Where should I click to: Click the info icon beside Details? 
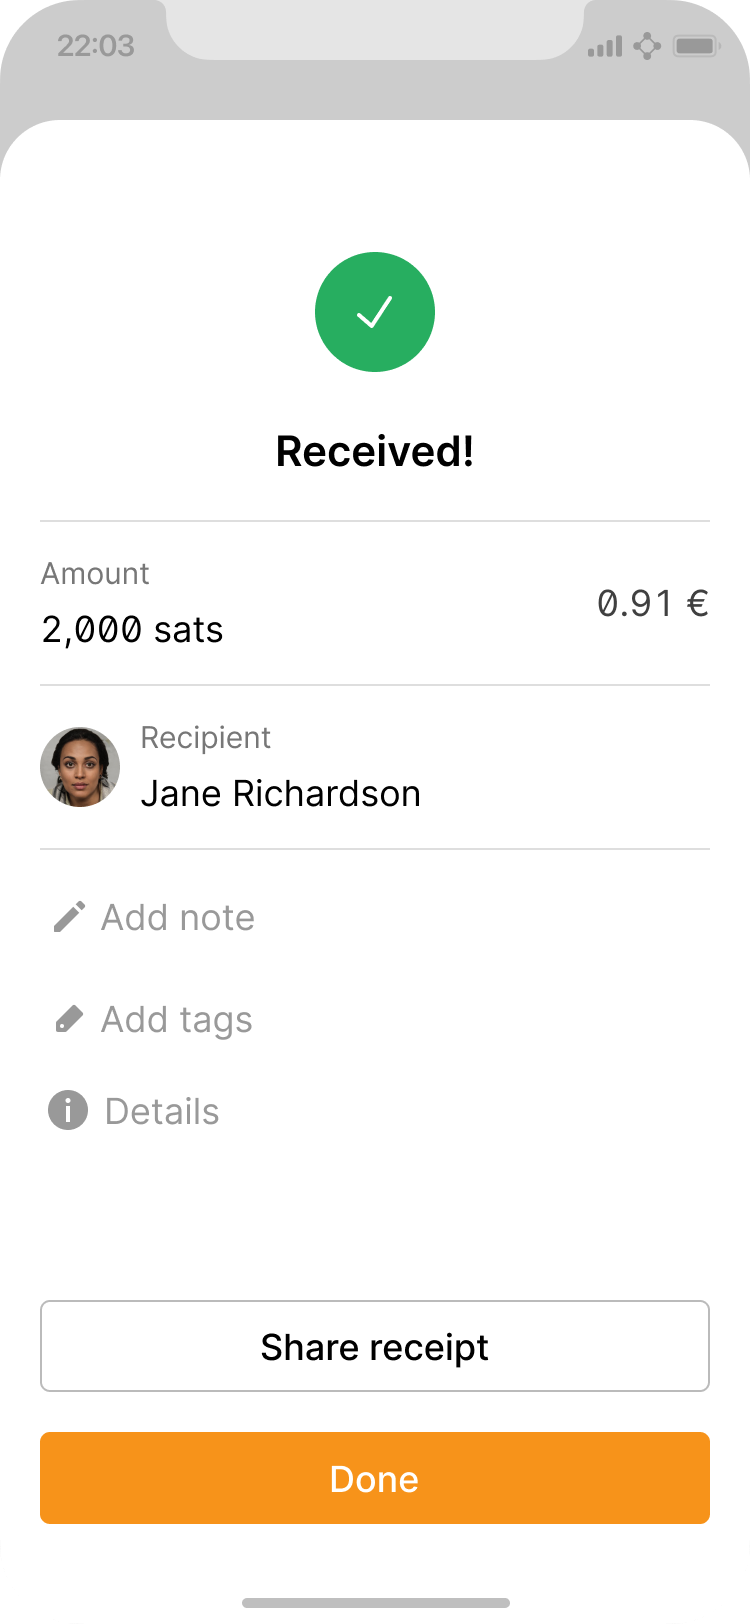point(68,1111)
